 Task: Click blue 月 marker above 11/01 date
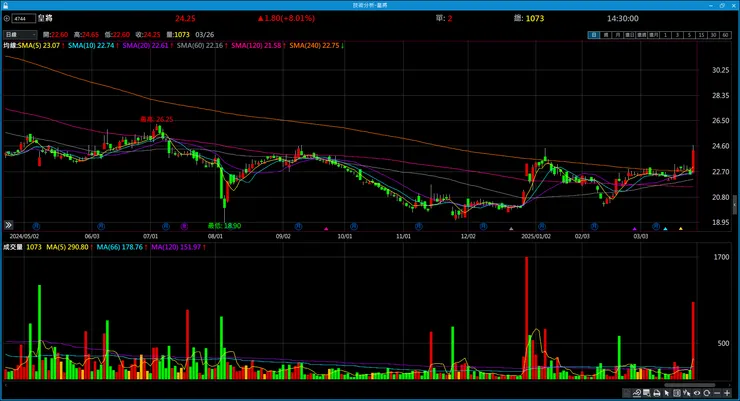point(419,226)
